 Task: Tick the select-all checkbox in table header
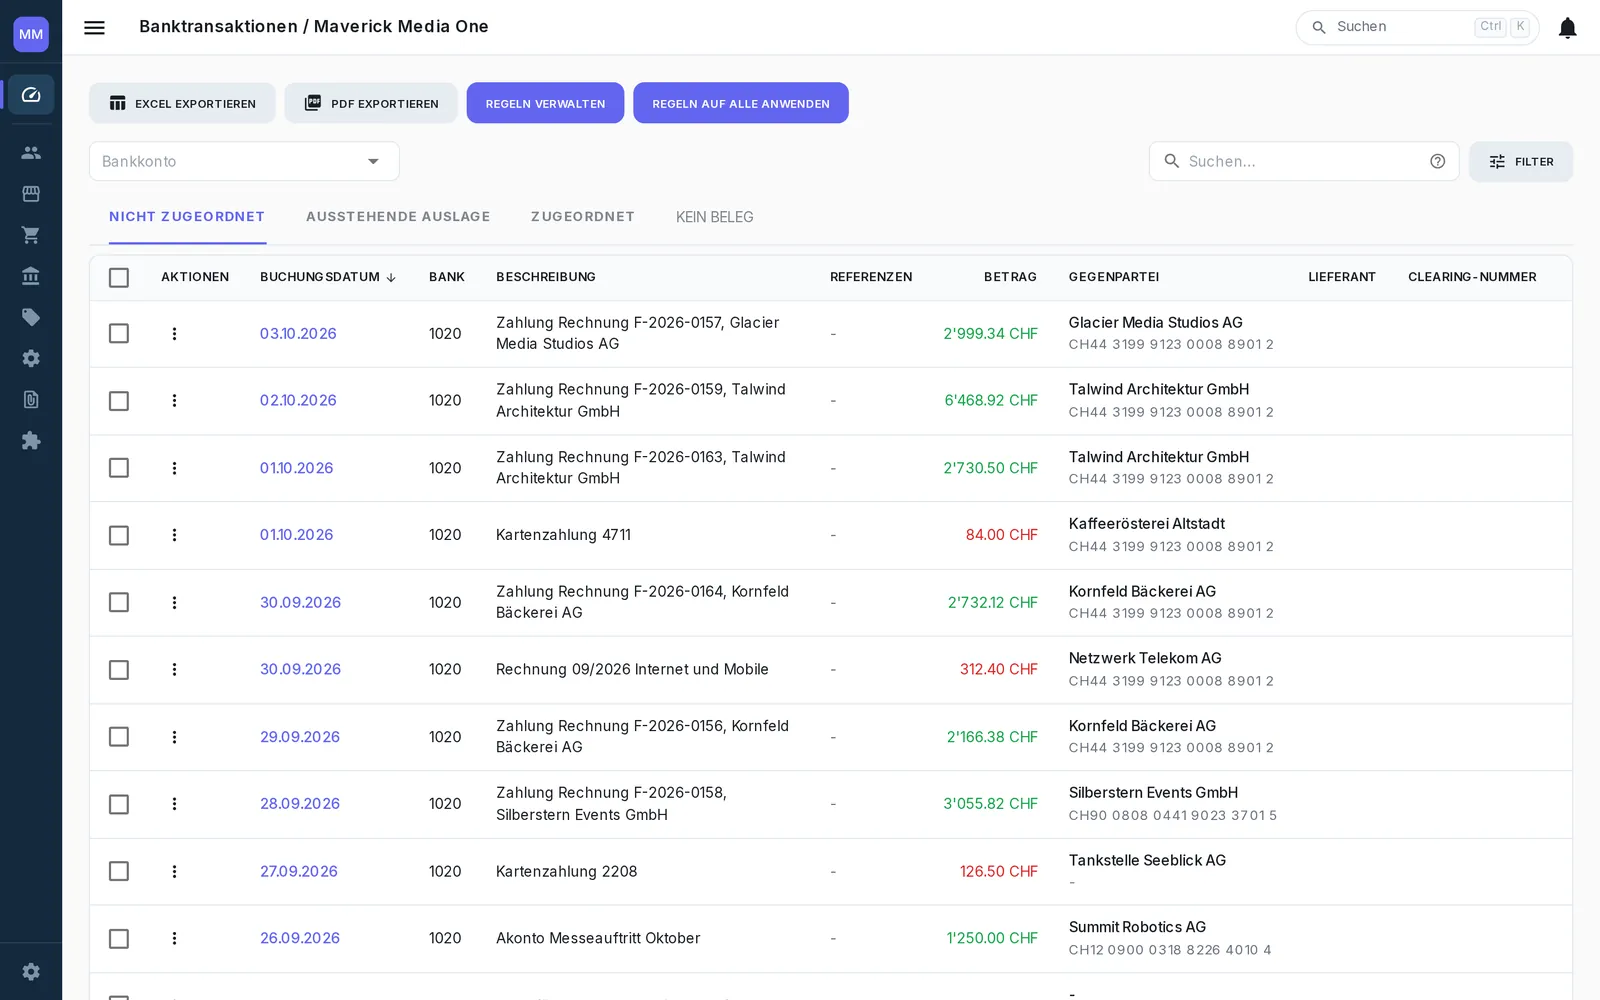pos(119,277)
